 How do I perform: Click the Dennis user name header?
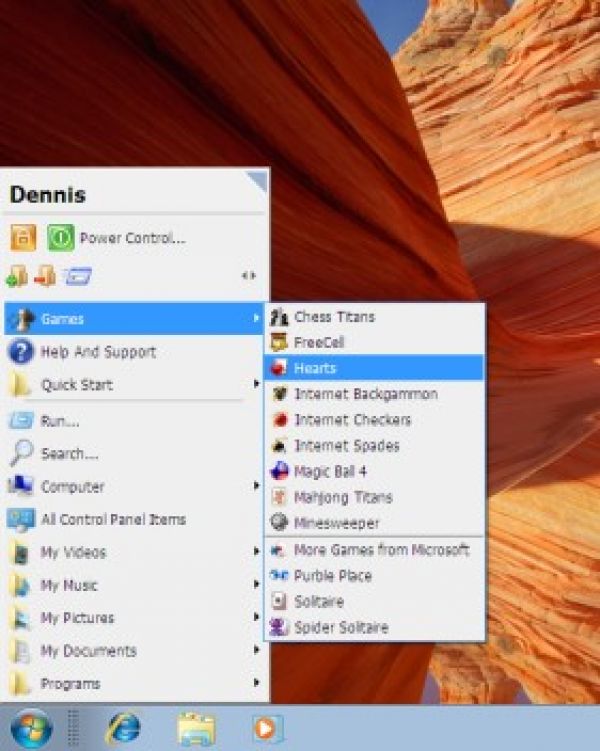coord(48,194)
